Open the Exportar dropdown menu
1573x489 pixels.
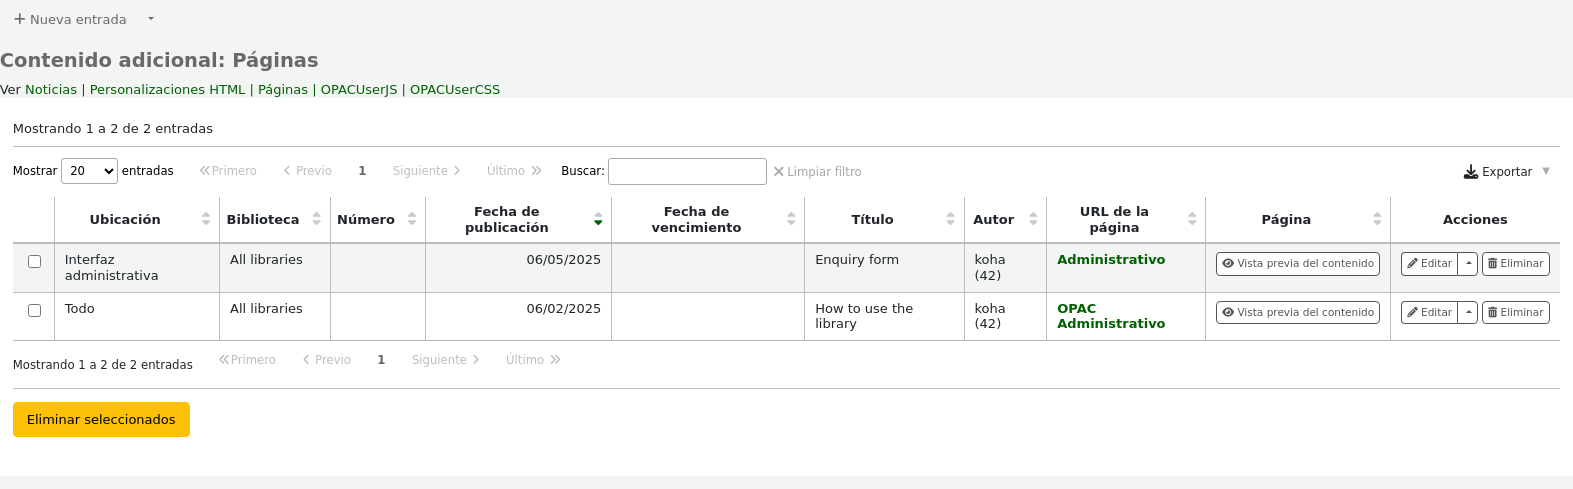click(1506, 172)
